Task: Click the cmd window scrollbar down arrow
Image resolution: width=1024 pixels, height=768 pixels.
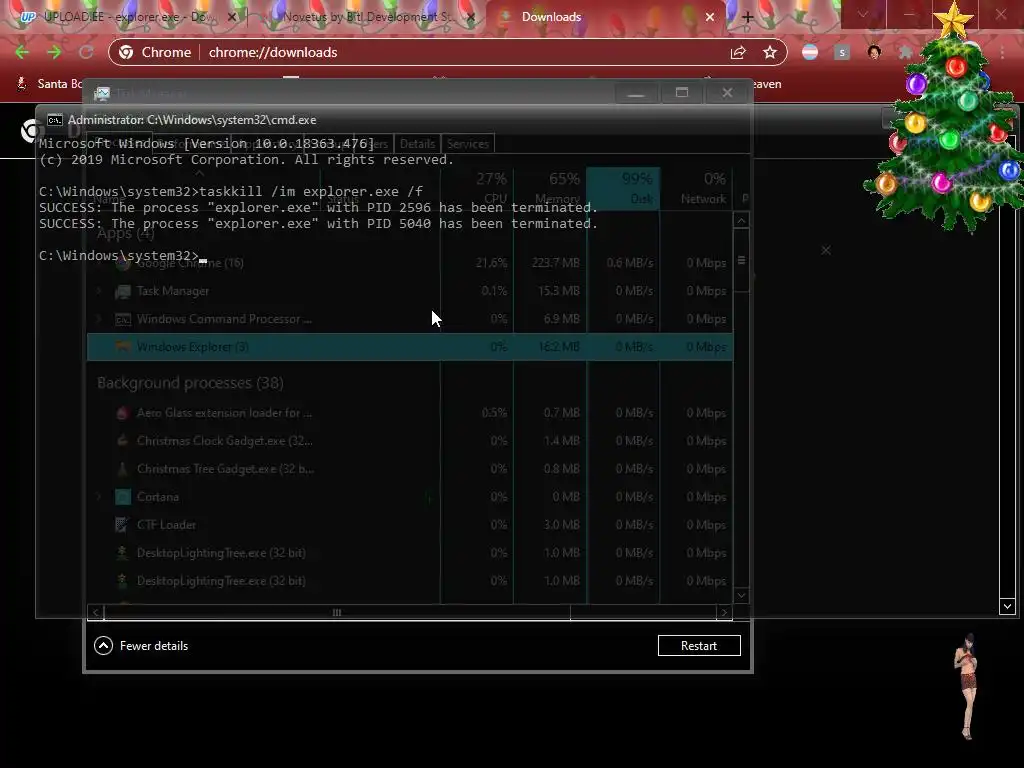Action: click(1007, 607)
